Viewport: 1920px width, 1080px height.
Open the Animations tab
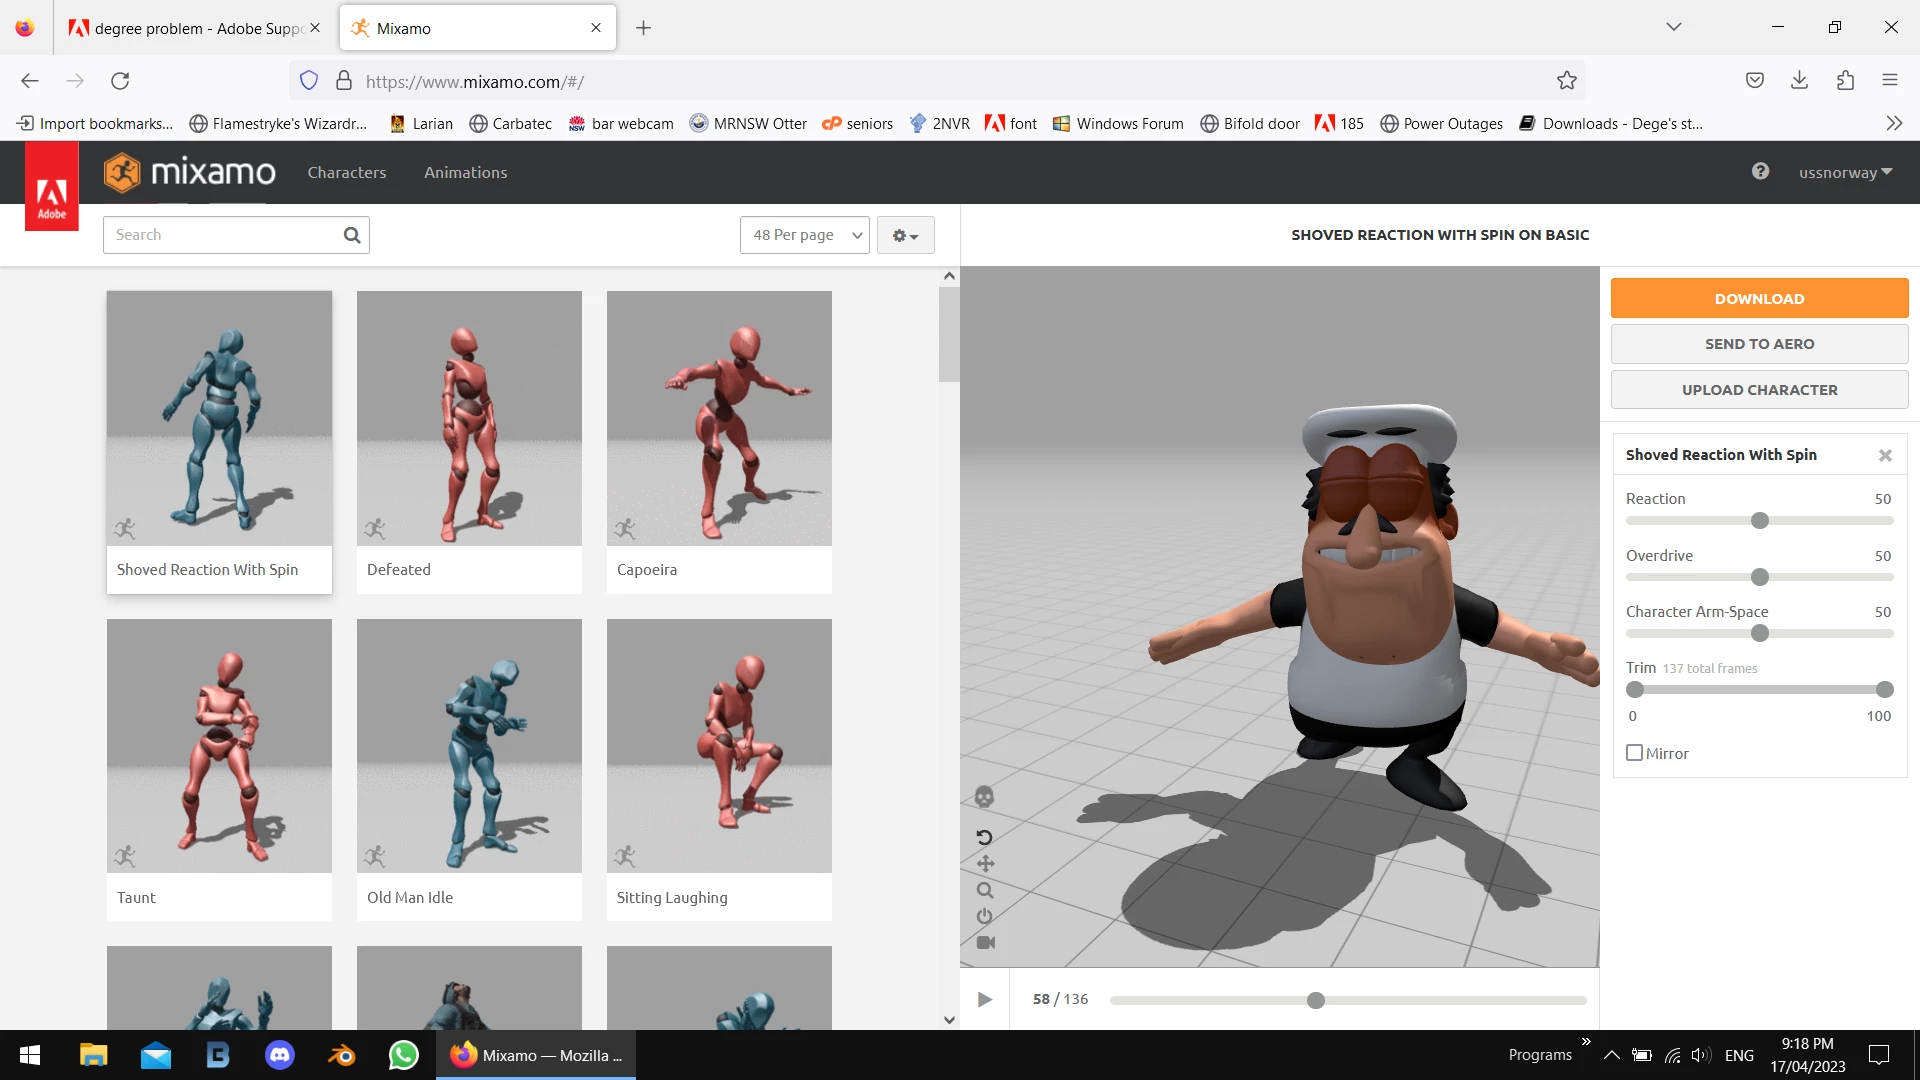(465, 172)
